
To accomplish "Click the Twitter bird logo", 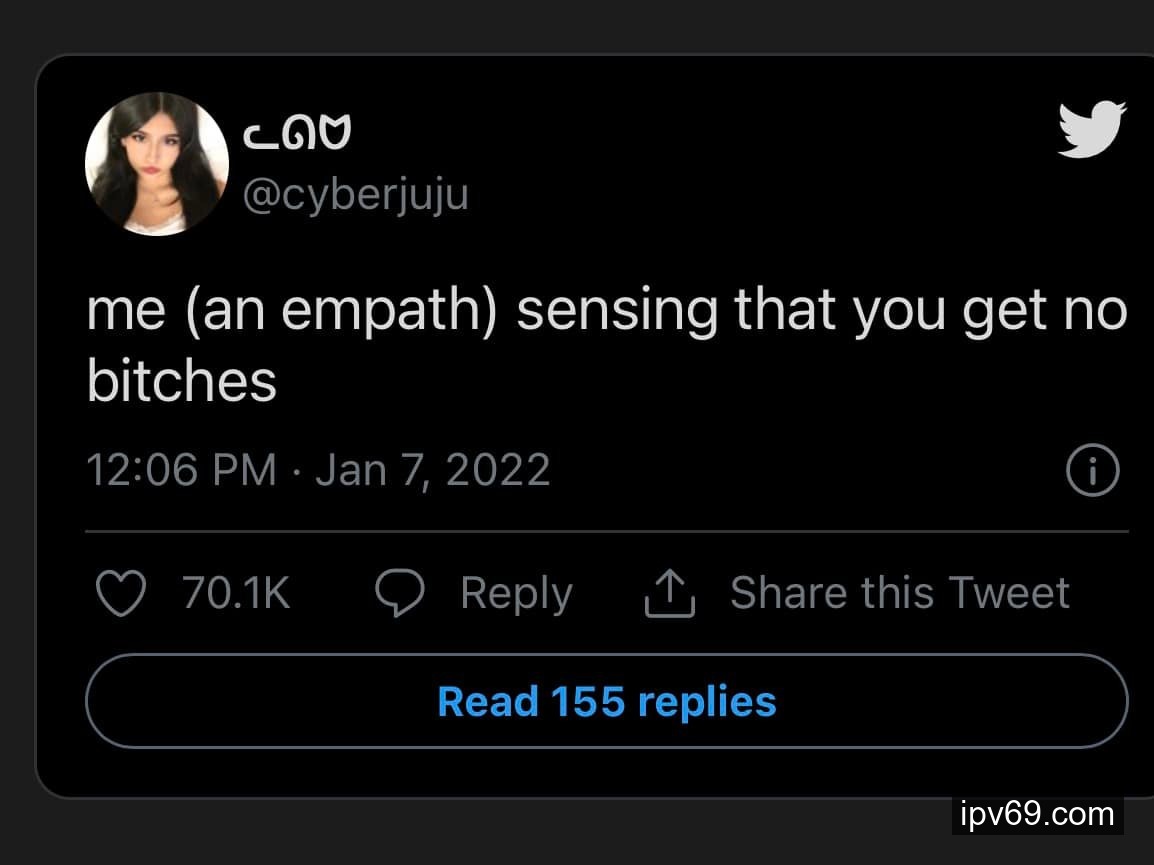I will coord(1091,130).
